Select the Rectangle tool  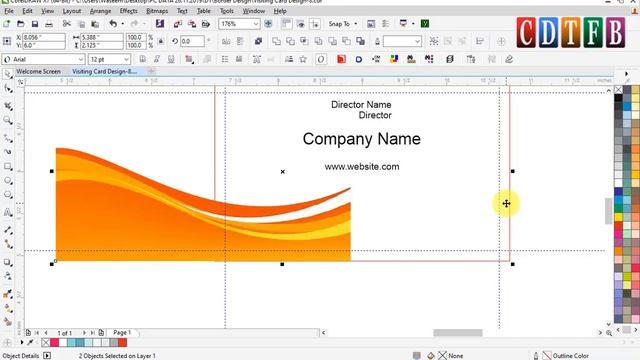click(8, 167)
